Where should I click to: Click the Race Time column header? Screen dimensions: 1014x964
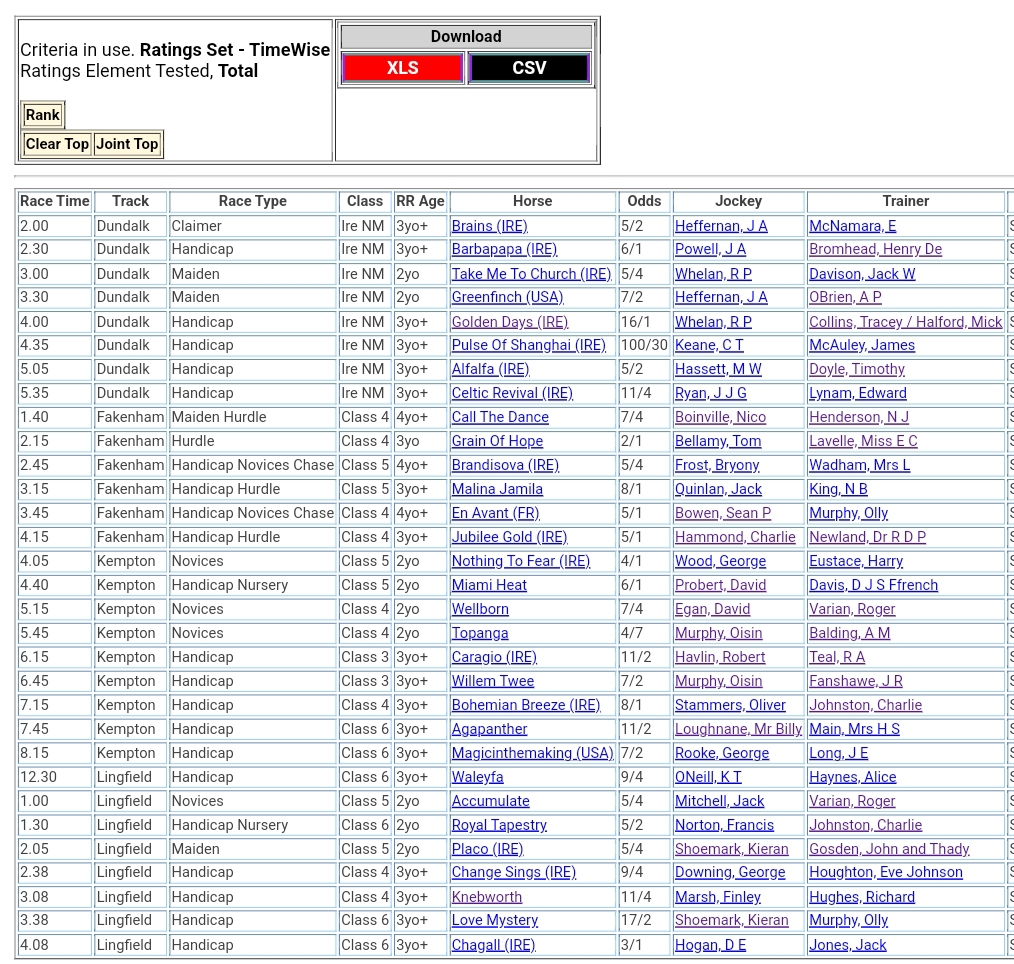[55, 201]
